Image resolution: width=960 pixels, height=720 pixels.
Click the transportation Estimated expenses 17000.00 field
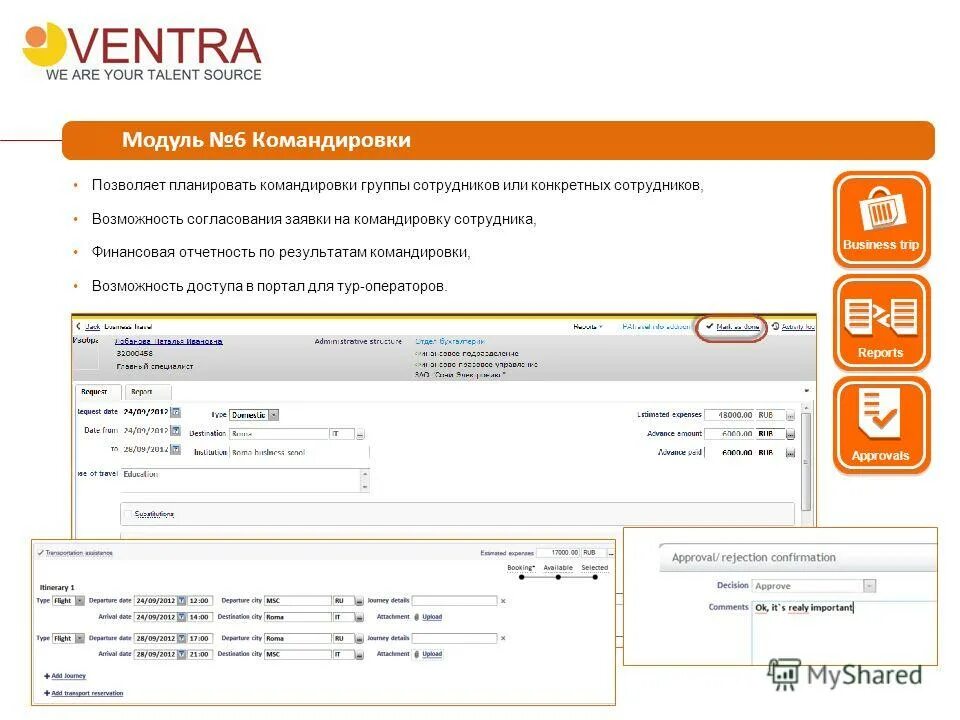[558, 553]
